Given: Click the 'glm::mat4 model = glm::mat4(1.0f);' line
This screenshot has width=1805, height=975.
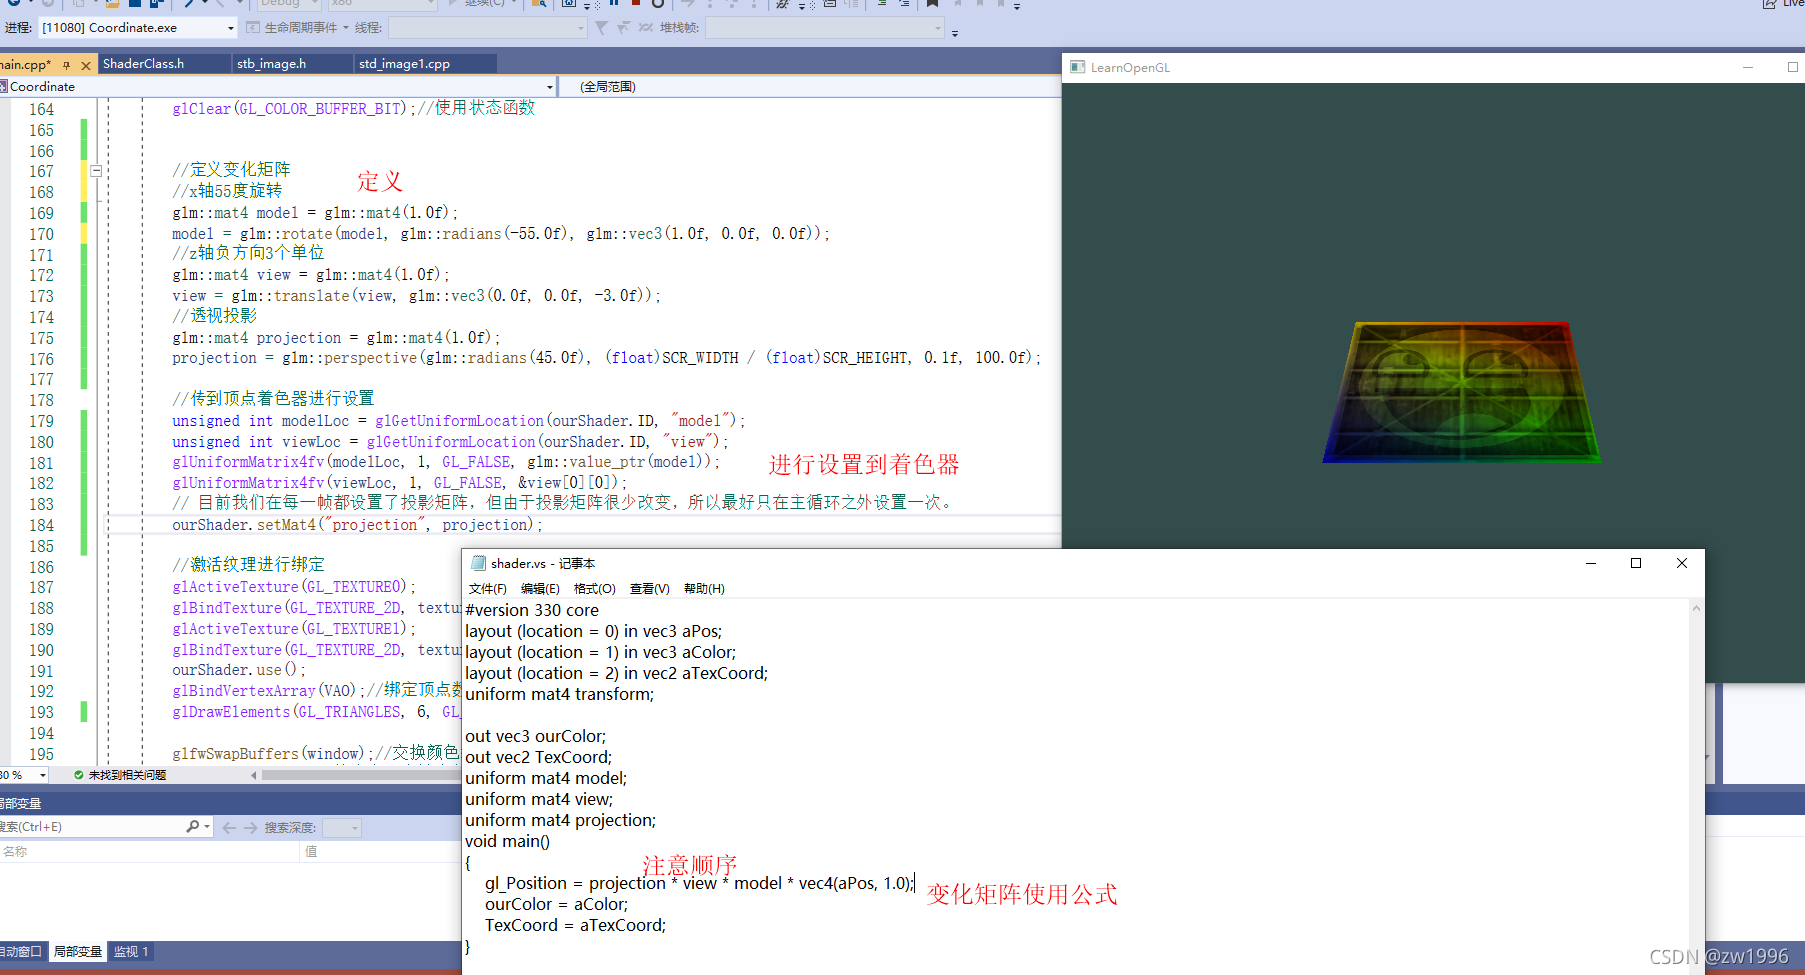Looking at the screenshot, I should (315, 213).
